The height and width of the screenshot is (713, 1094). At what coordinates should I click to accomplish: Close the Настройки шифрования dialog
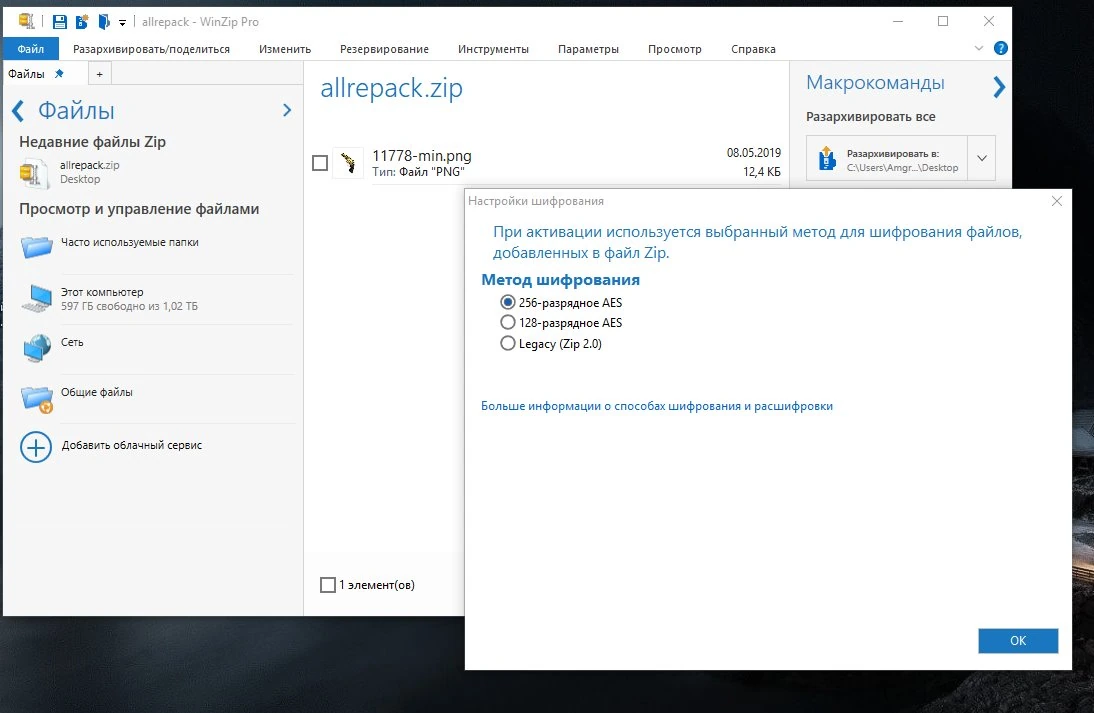[1057, 201]
